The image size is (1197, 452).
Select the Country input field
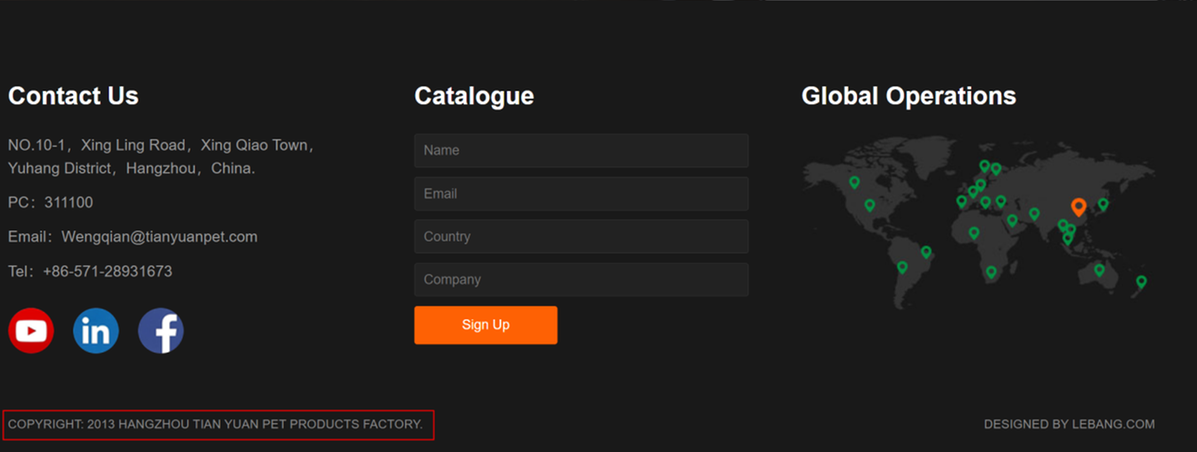(581, 237)
